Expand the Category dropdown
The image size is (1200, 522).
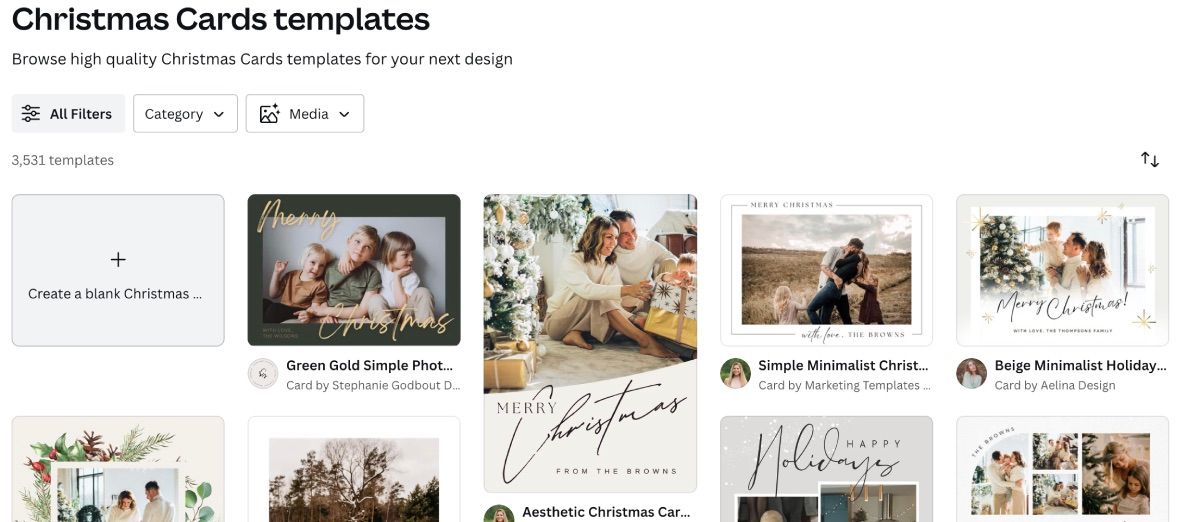(x=185, y=114)
